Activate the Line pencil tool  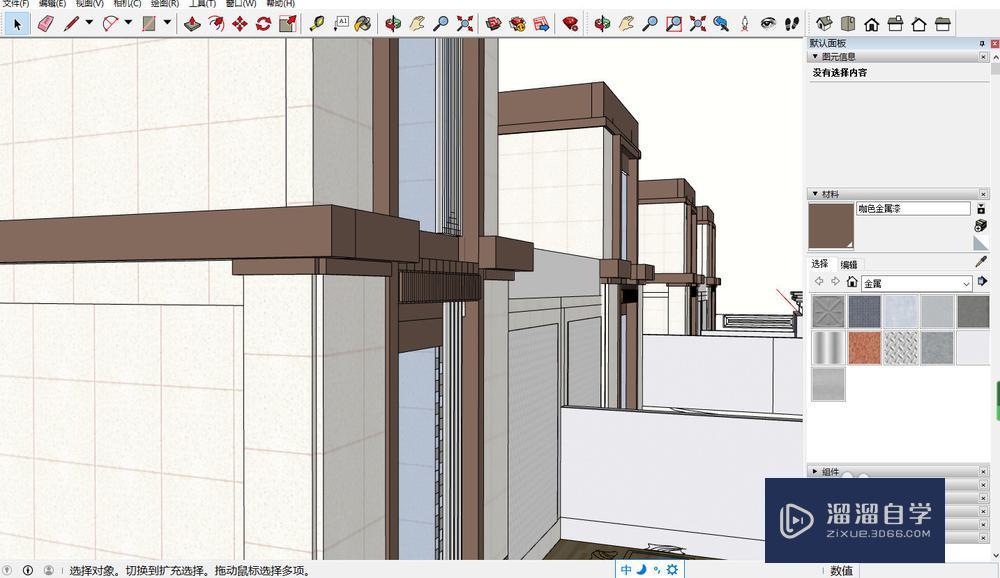coord(71,24)
